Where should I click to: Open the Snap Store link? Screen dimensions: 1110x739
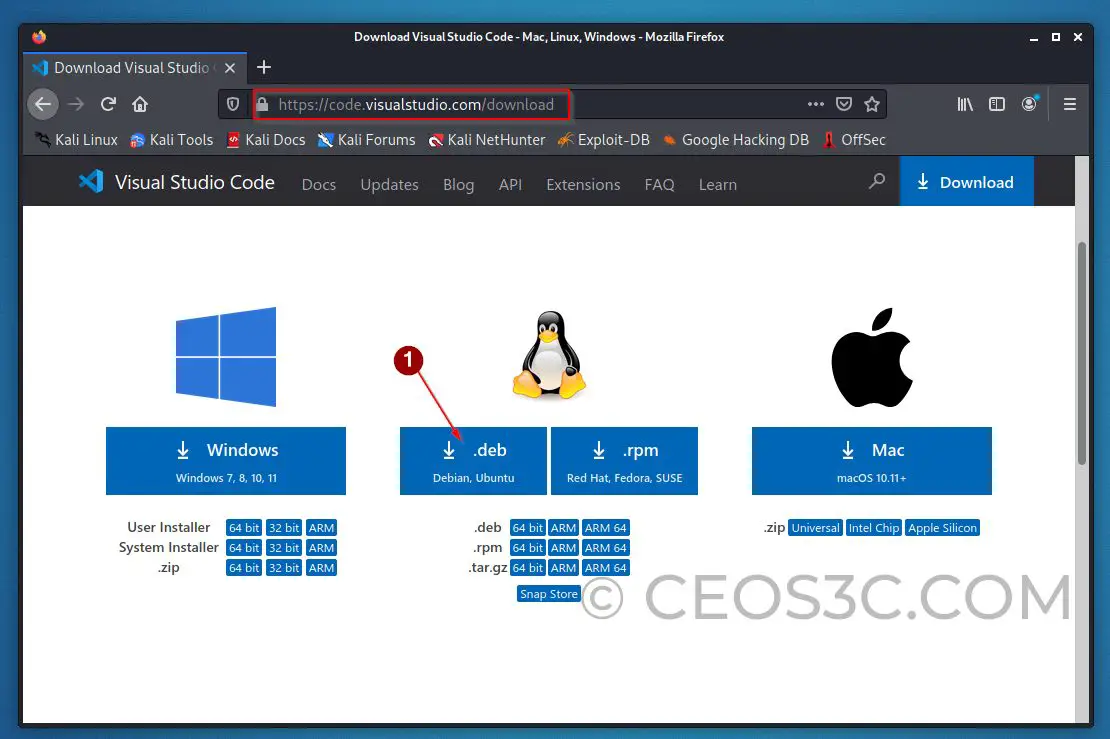click(549, 594)
